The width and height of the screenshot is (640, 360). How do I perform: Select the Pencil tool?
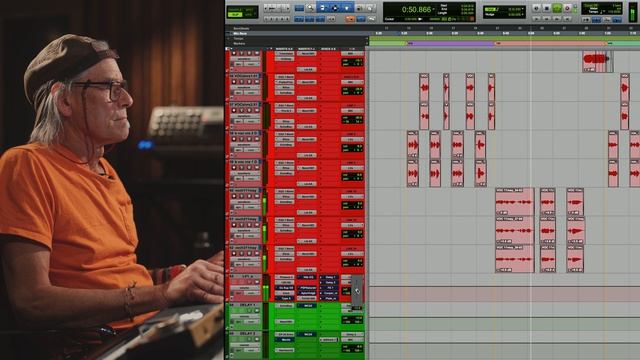tap(370, 8)
